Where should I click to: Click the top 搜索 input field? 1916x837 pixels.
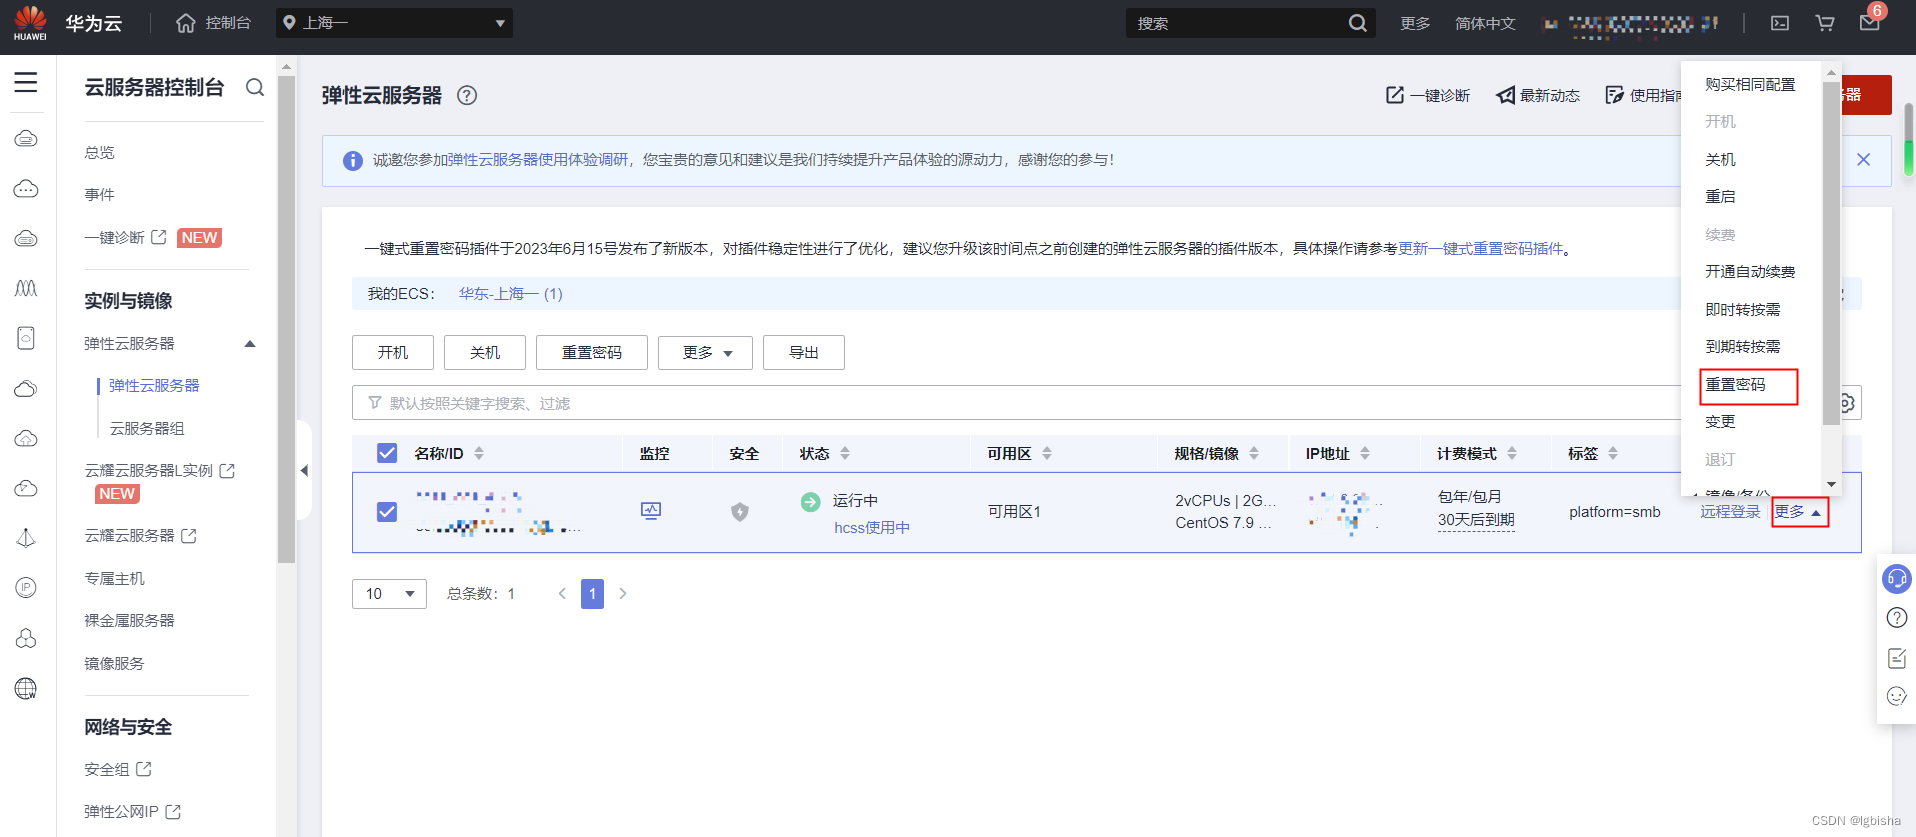coord(1235,23)
